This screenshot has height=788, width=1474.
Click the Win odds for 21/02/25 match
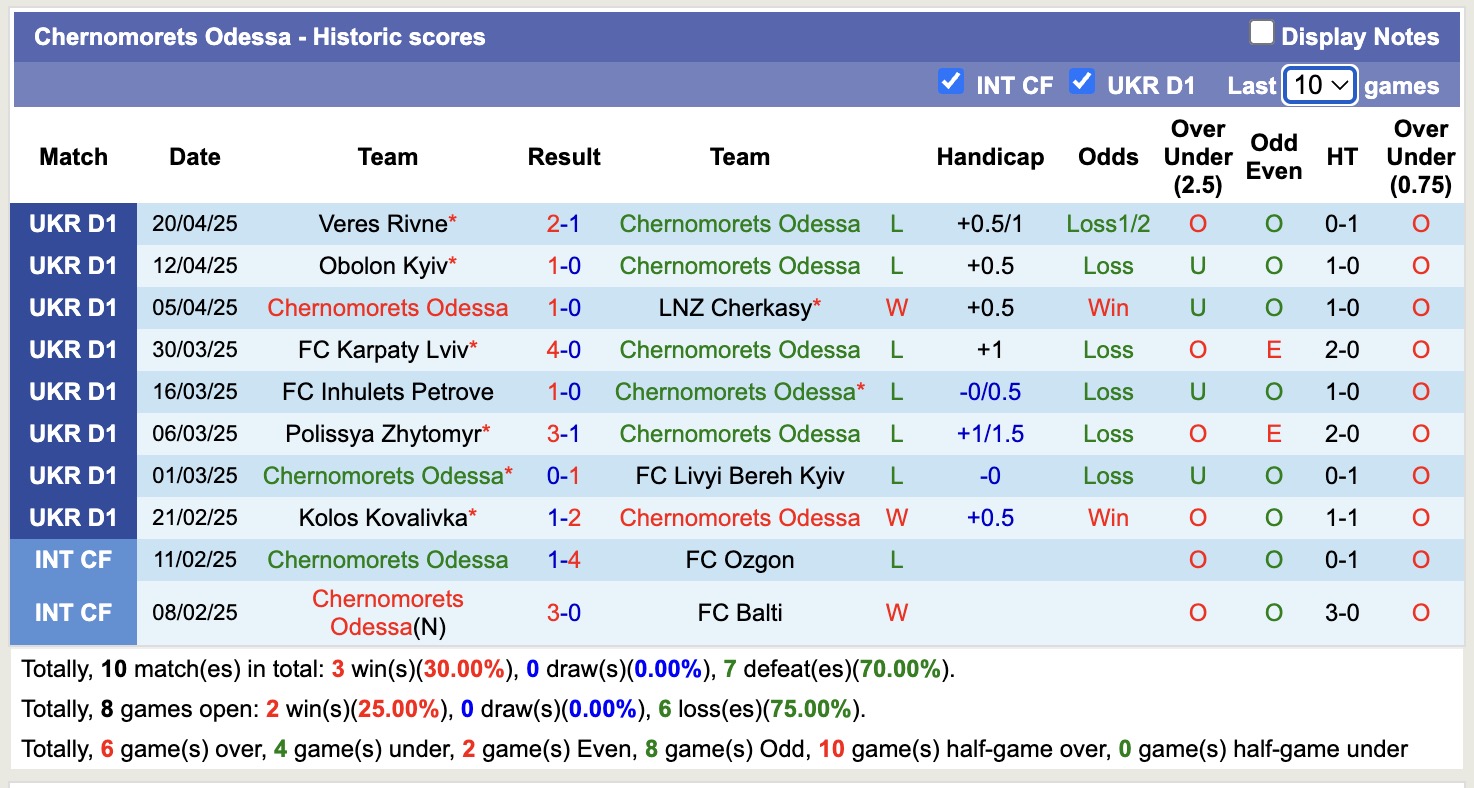click(1107, 517)
